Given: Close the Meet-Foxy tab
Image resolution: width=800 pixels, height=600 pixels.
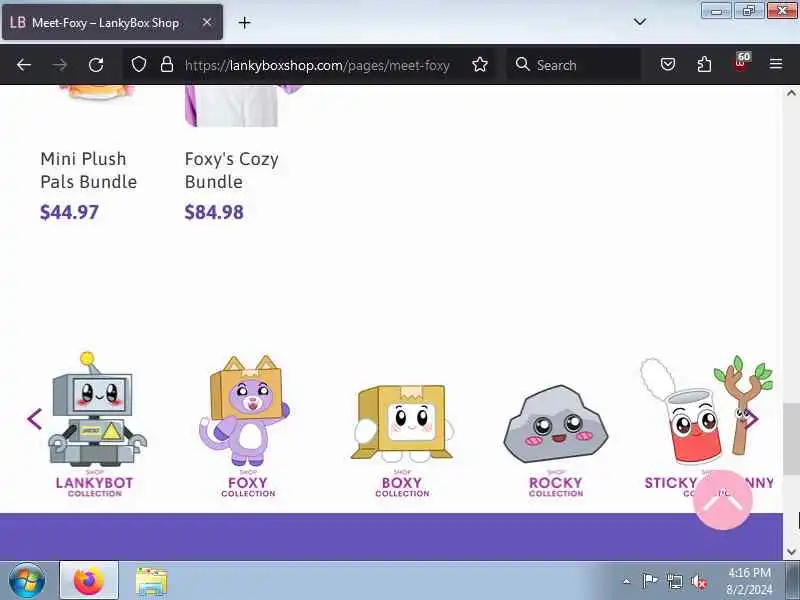Looking at the screenshot, I should pos(207,22).
